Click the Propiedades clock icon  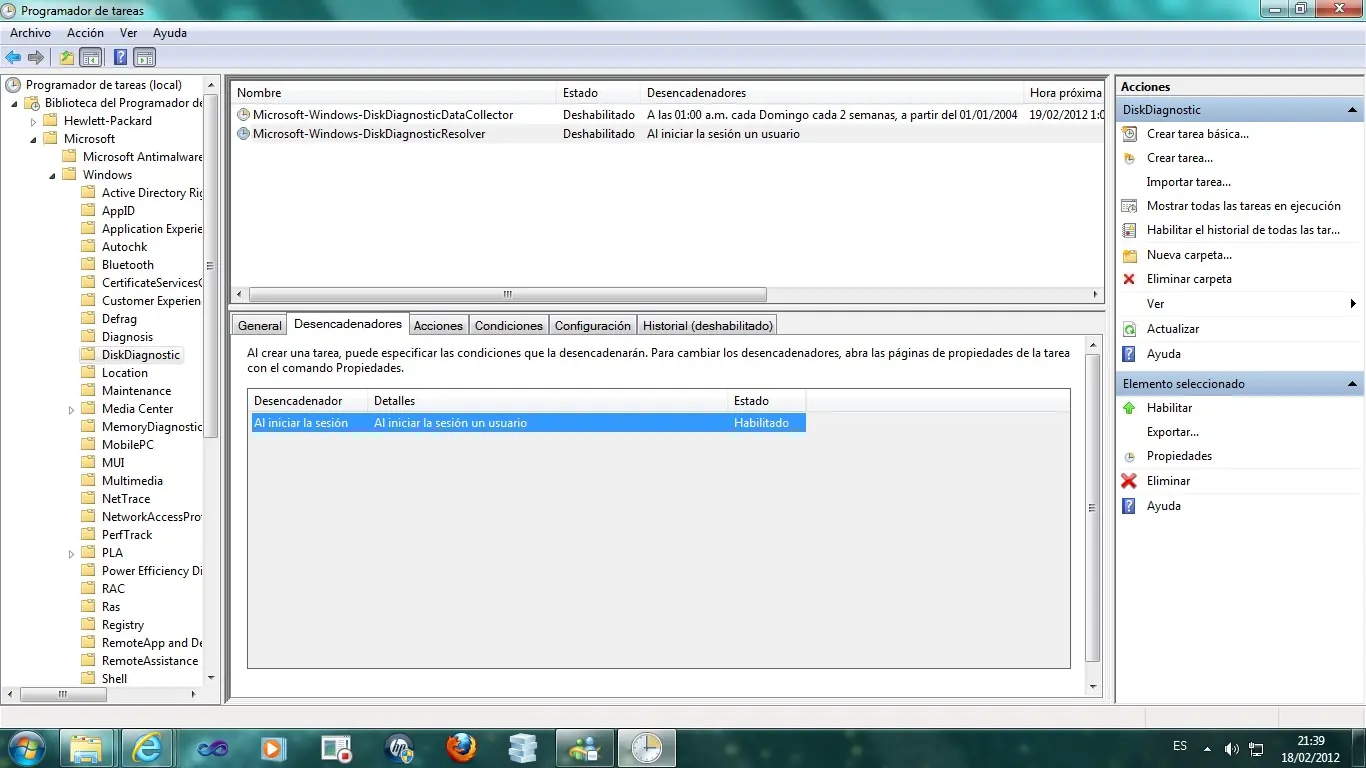[1129, 456]
